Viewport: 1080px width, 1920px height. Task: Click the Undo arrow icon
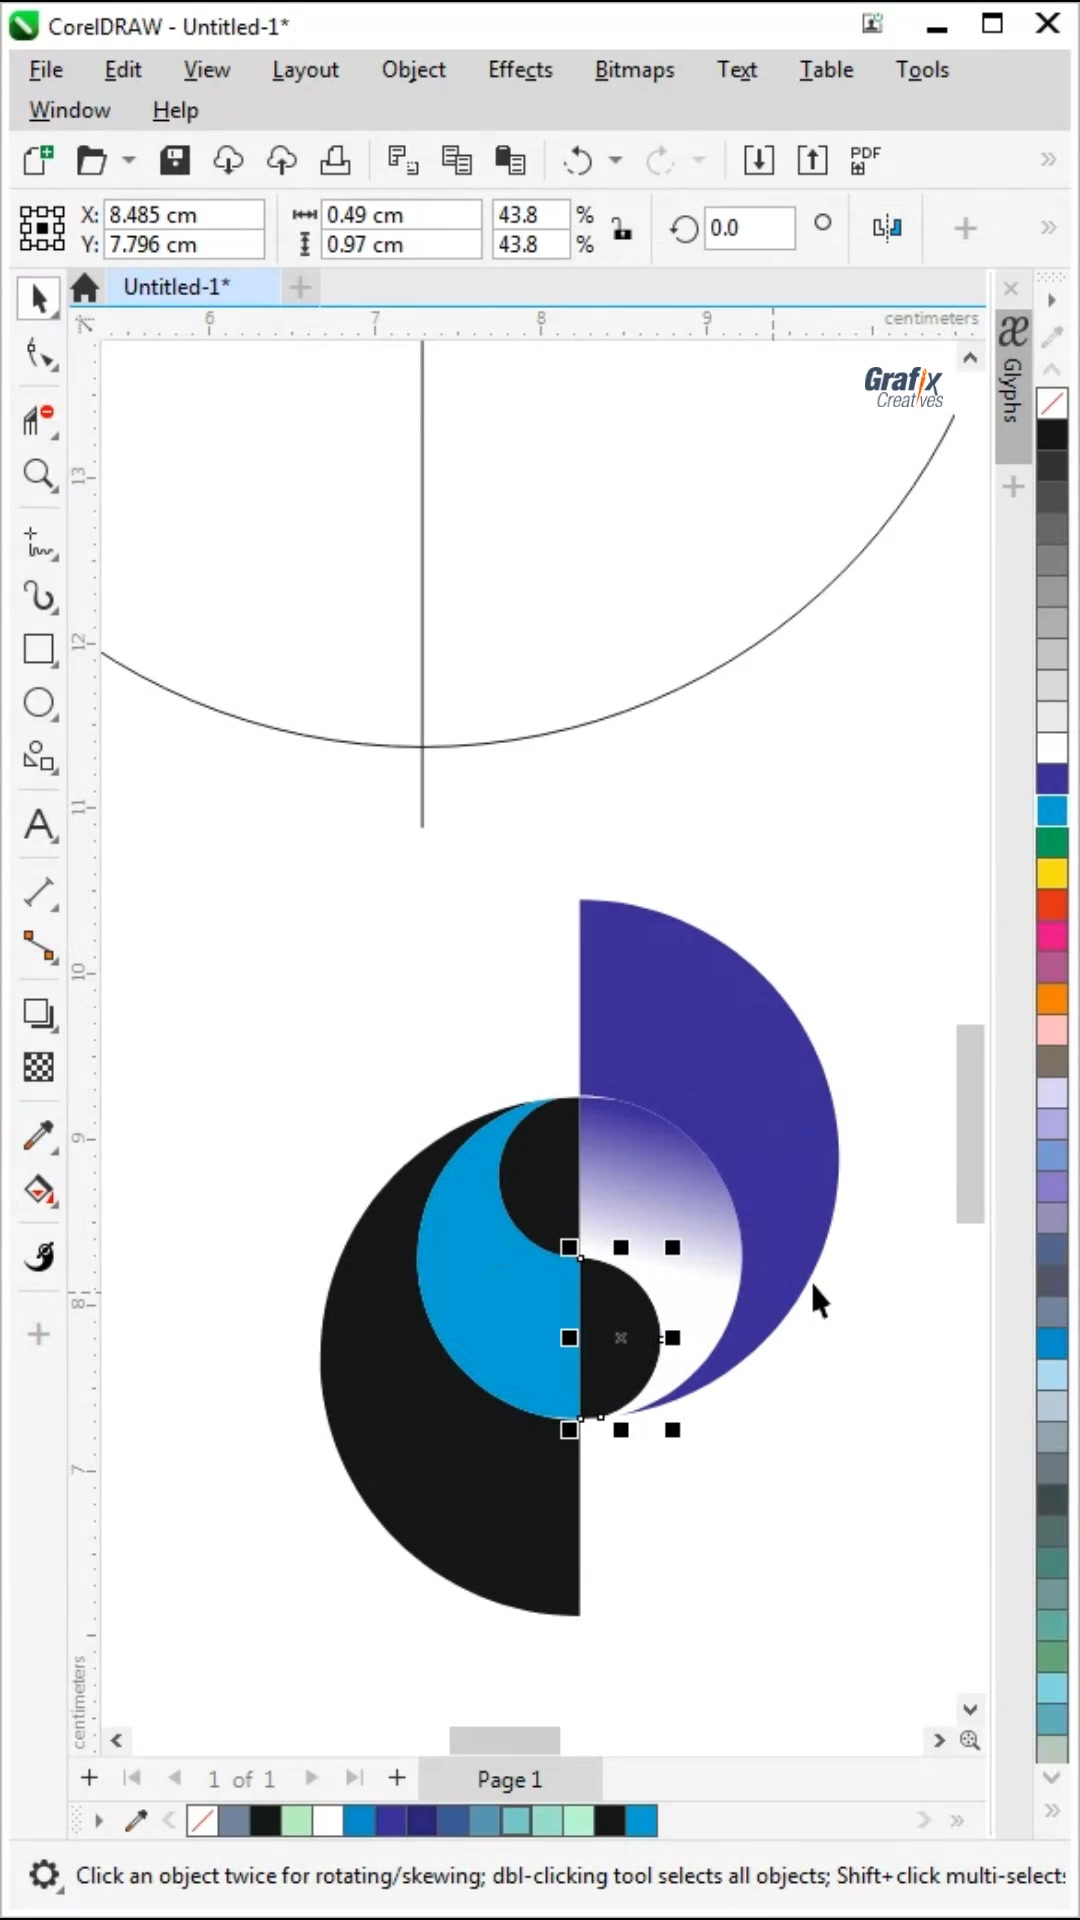click(578, 160)
